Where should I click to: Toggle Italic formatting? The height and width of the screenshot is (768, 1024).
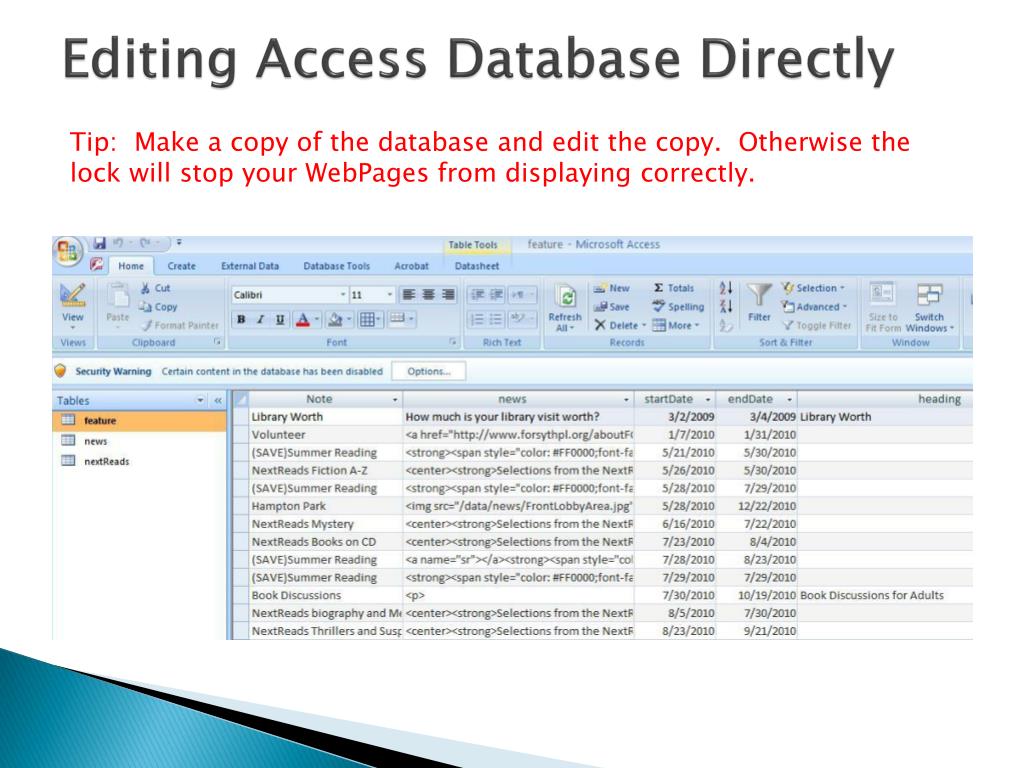[x=261, y=319]
